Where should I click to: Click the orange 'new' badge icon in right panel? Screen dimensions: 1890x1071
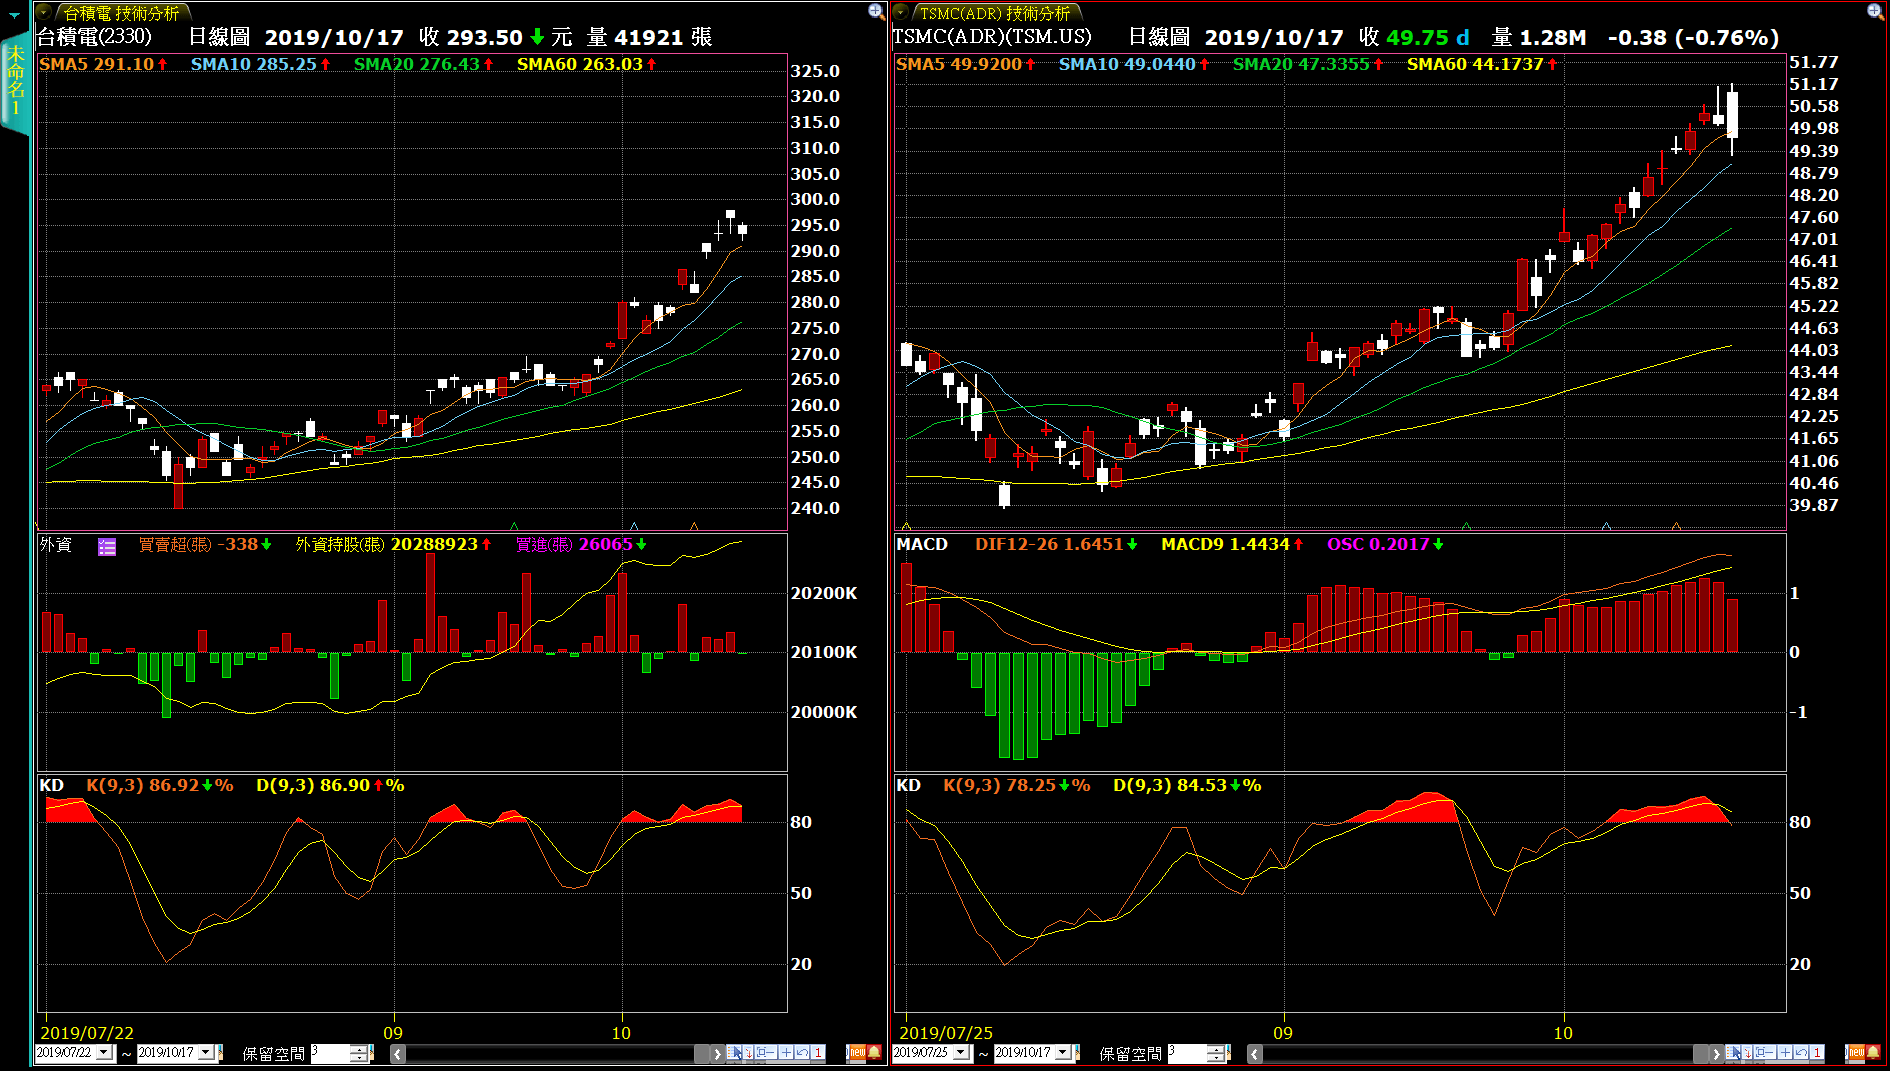coord(1856,1052)
